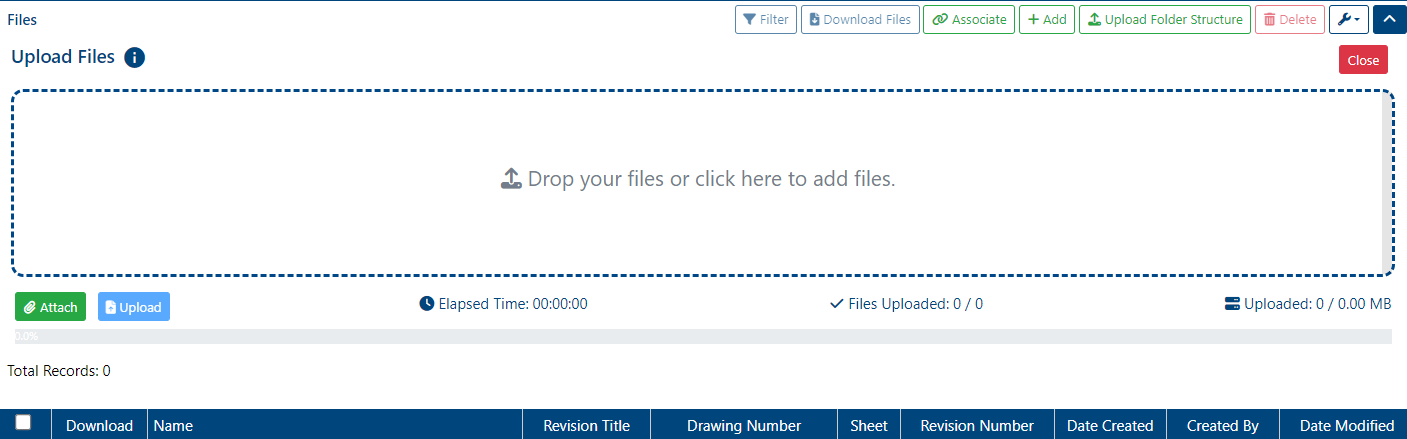This screenshot has height=439, width=1407.
Task: Sort by Revision Number column
Action: tap(977, 425)
